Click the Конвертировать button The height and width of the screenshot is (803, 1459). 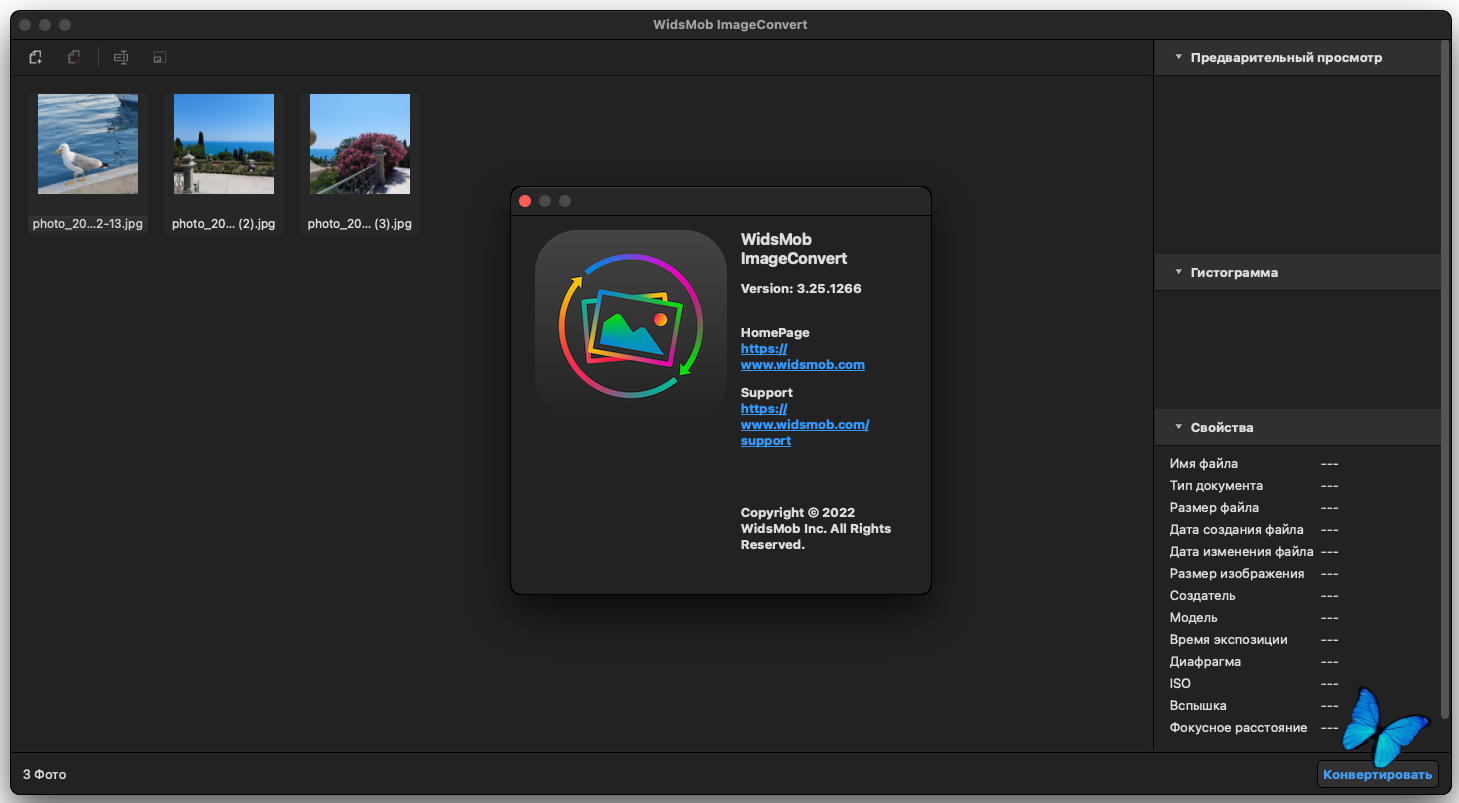1378,774
